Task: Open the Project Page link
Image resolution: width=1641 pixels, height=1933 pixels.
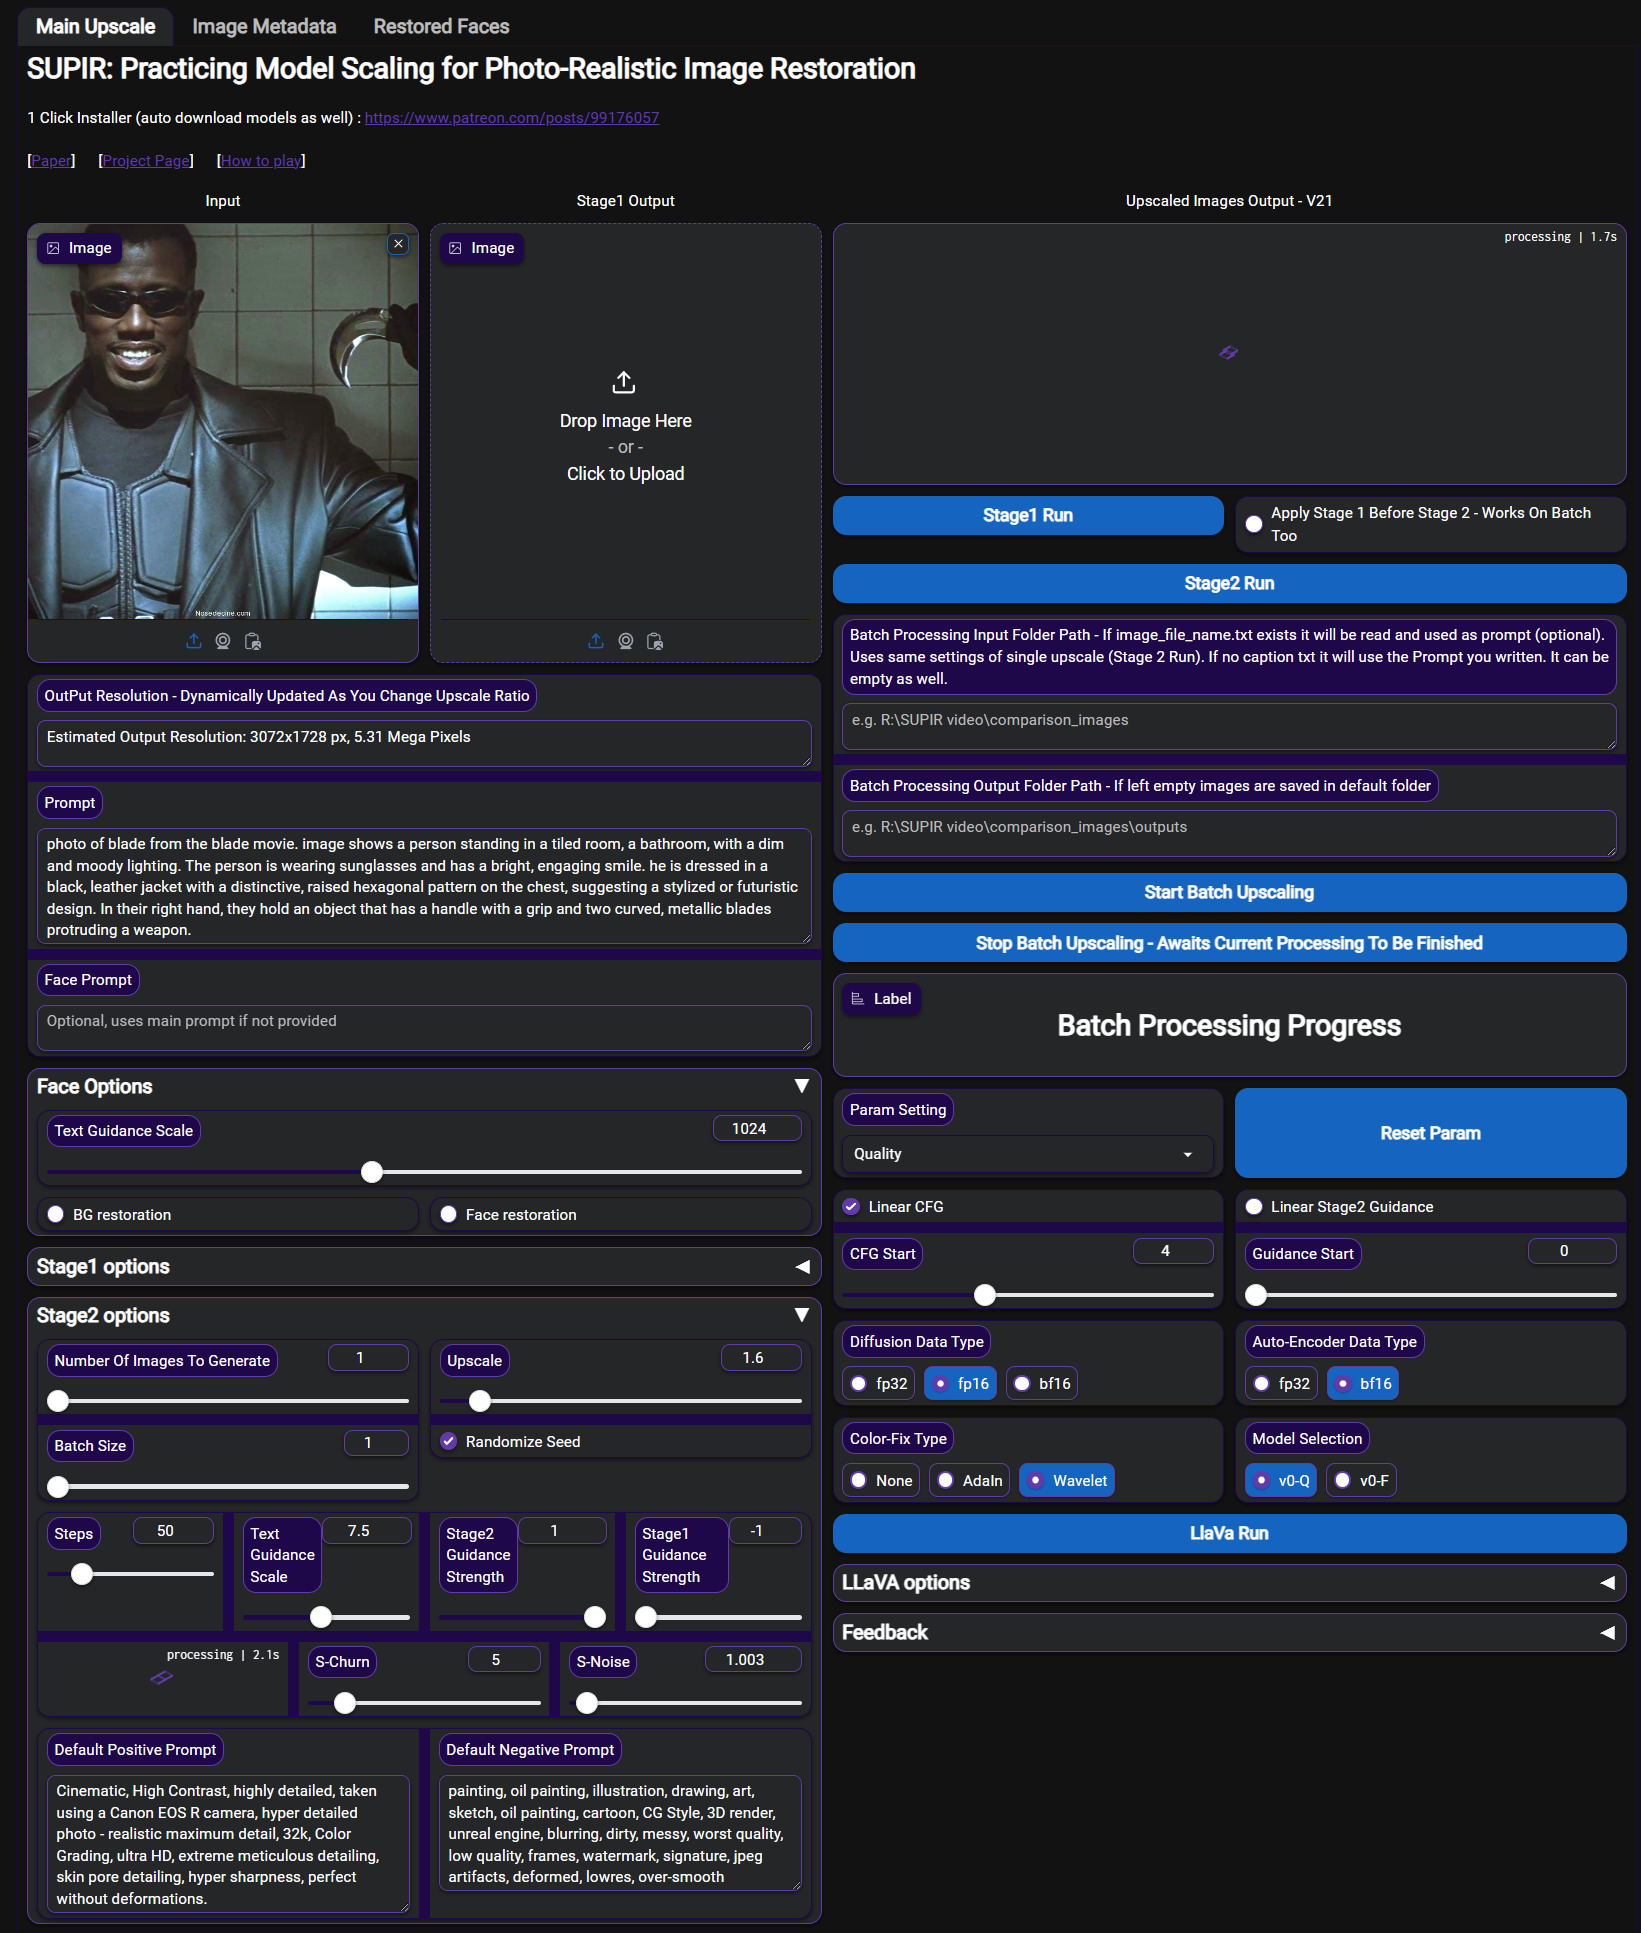Action: pyautogui.click(x=146, y=161)
